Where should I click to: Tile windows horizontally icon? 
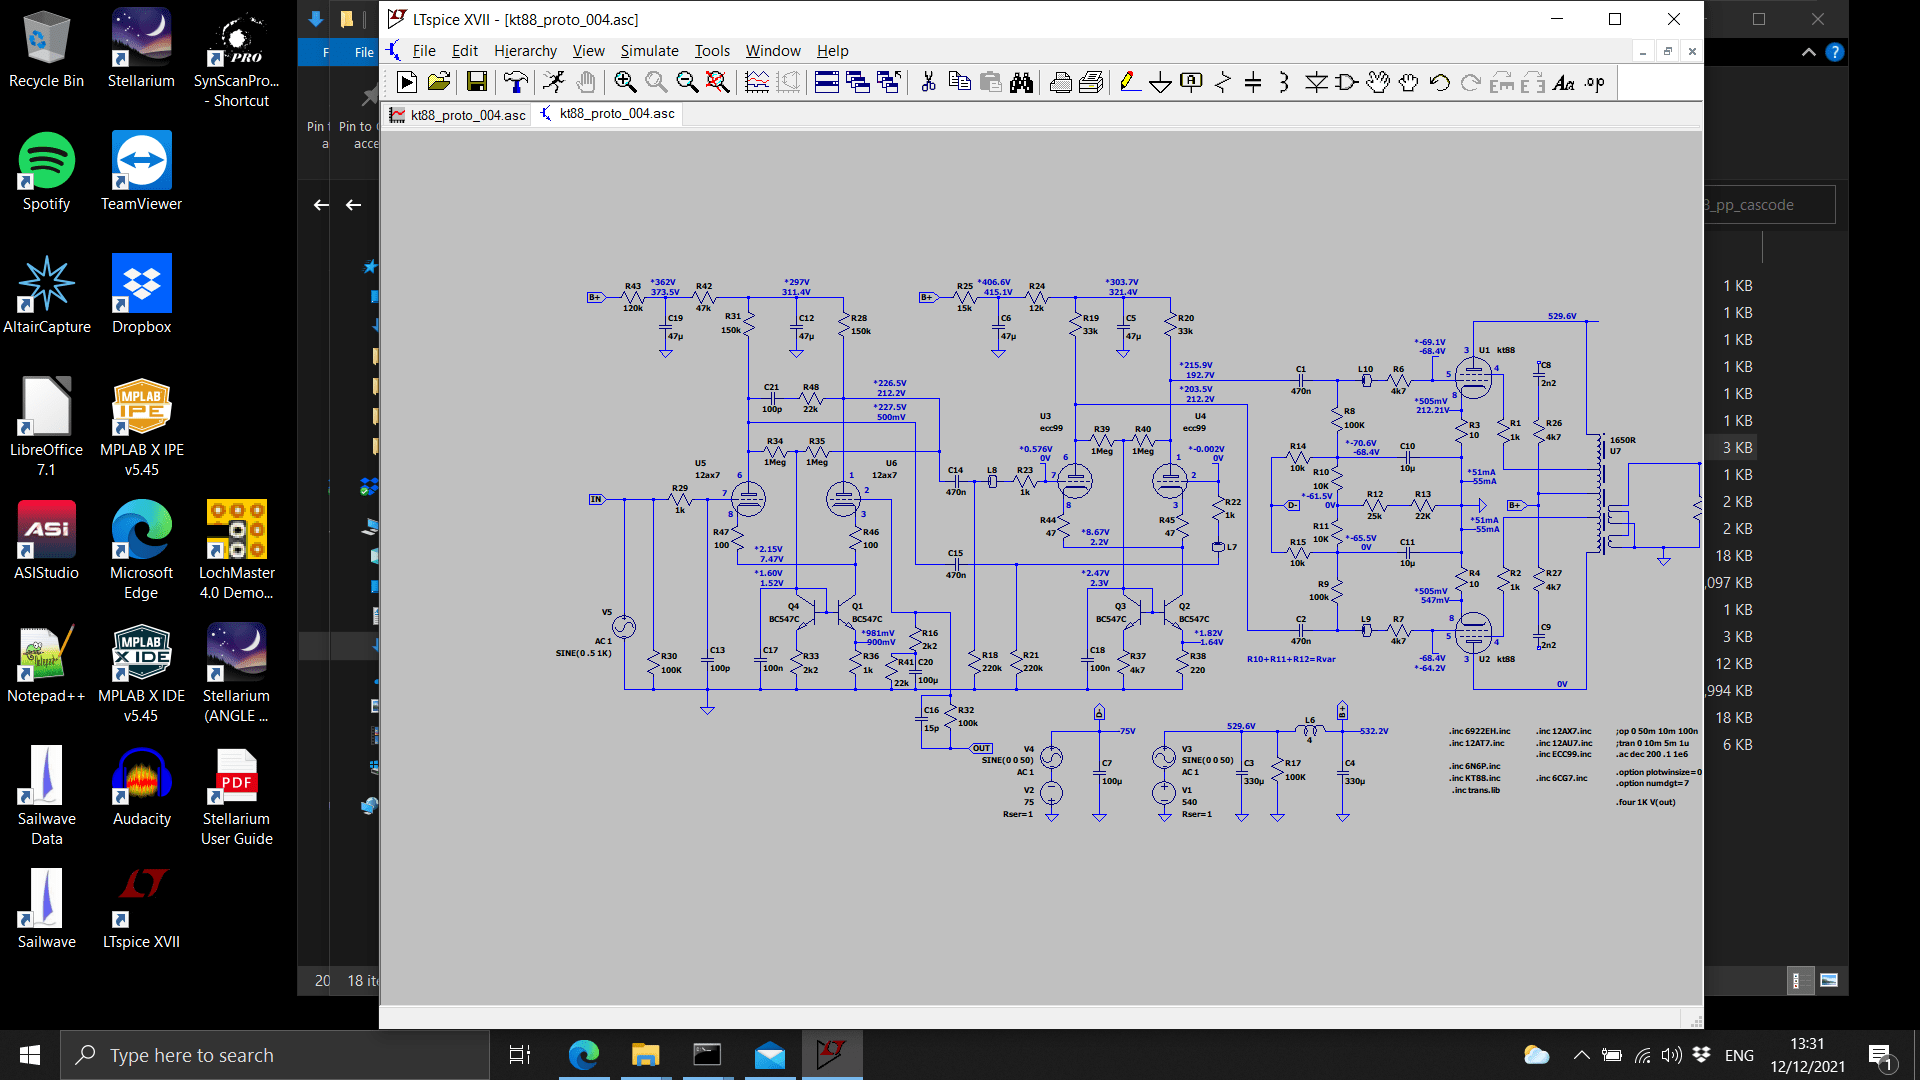827,83
